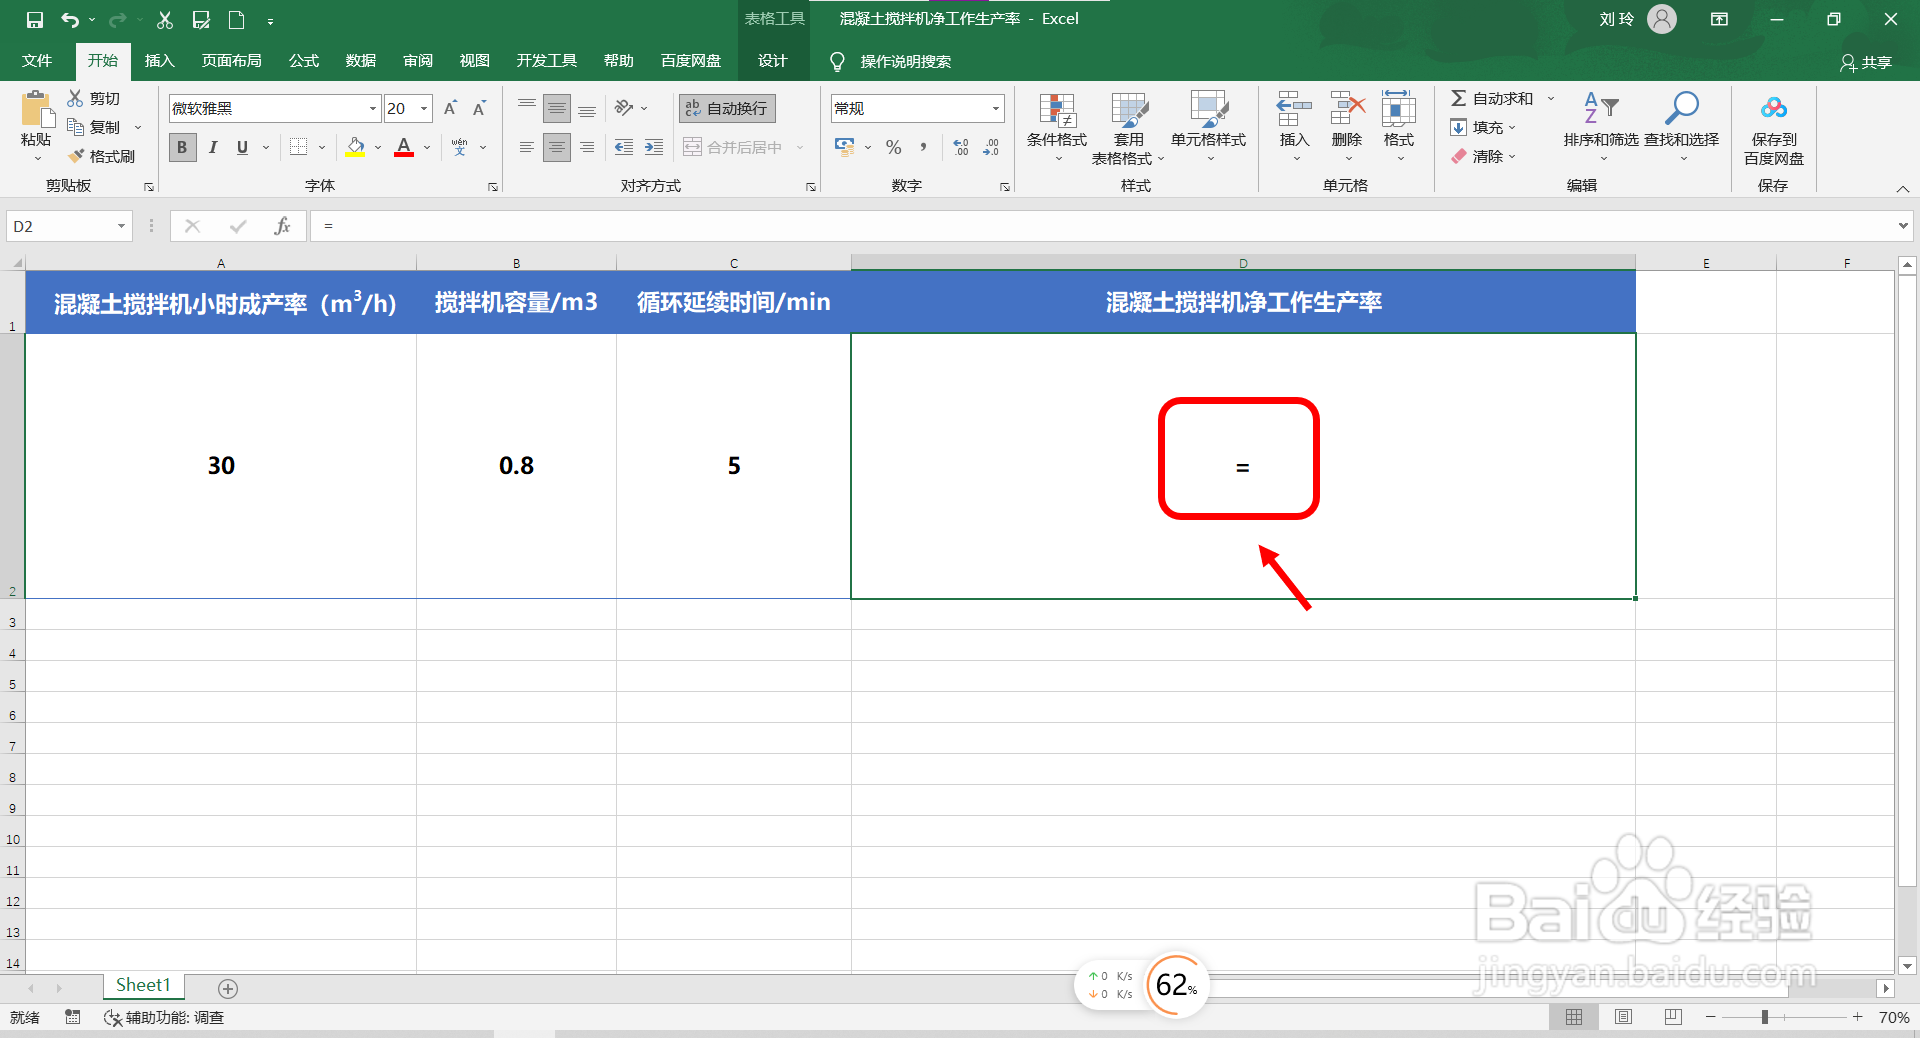Open Format as Table (套用表格格式)
Screen dimensions: 1920x1038
[1128, 128]
